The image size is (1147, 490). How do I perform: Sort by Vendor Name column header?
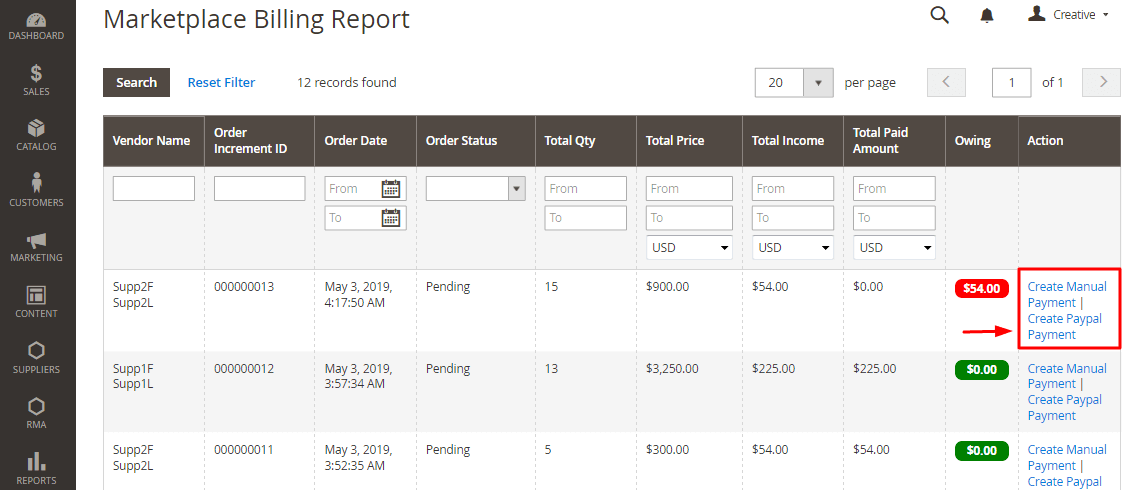pos(151,141)
